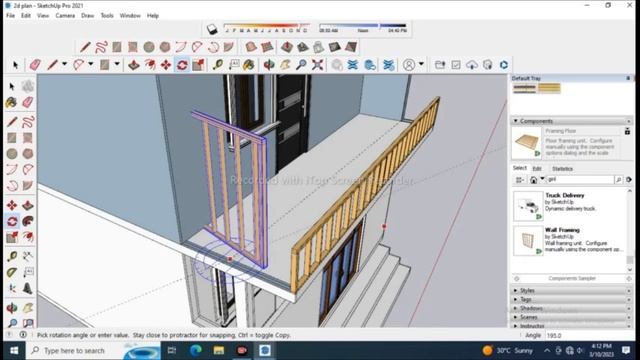Select Sandbox From Scratch tool
The height and width of the screenshot is (360, 640).
(267, 47)
